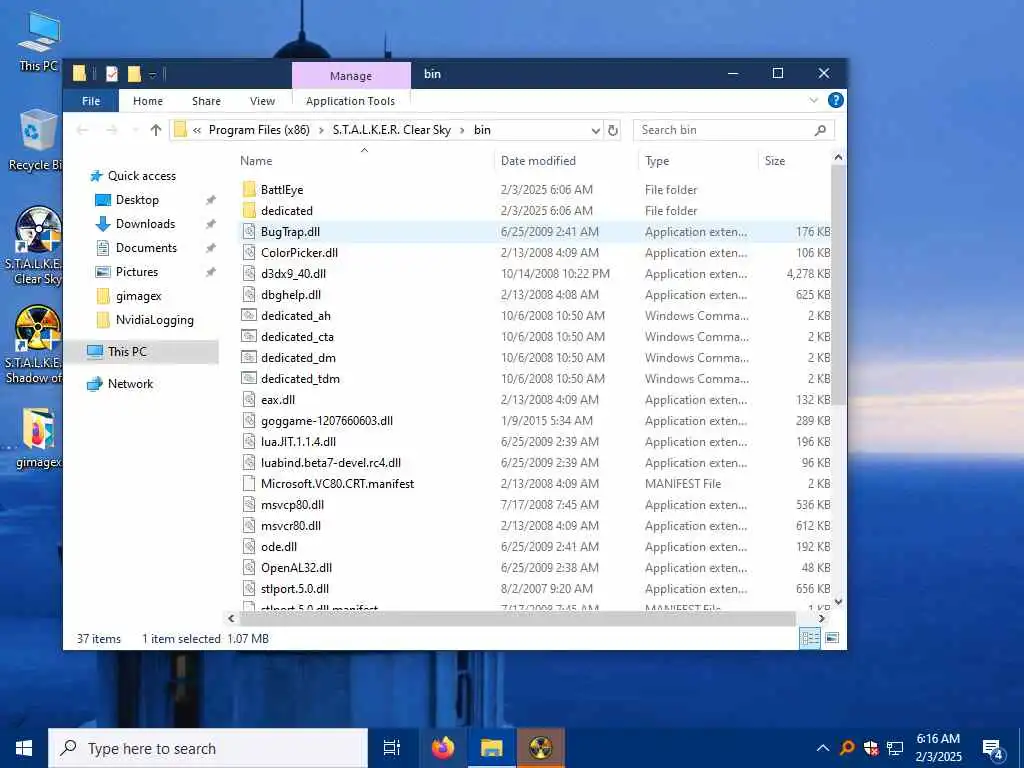
Task: Select file stlport.5.0.dll
Action: [x=295, y=588]
